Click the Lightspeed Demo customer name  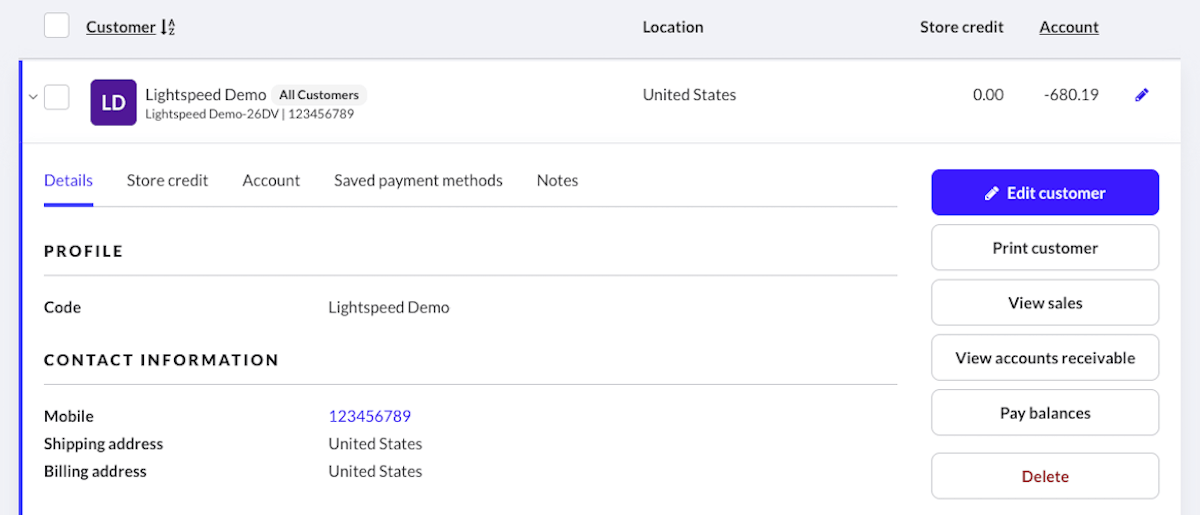pyautogui.click(x=206, y=95)
